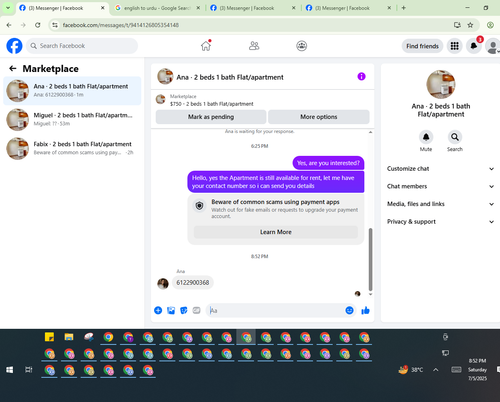Image resolution: width=500 pixels, height=402 pixels.
Task: Open conversation information purple icon
Action: [x=361, y=77]
